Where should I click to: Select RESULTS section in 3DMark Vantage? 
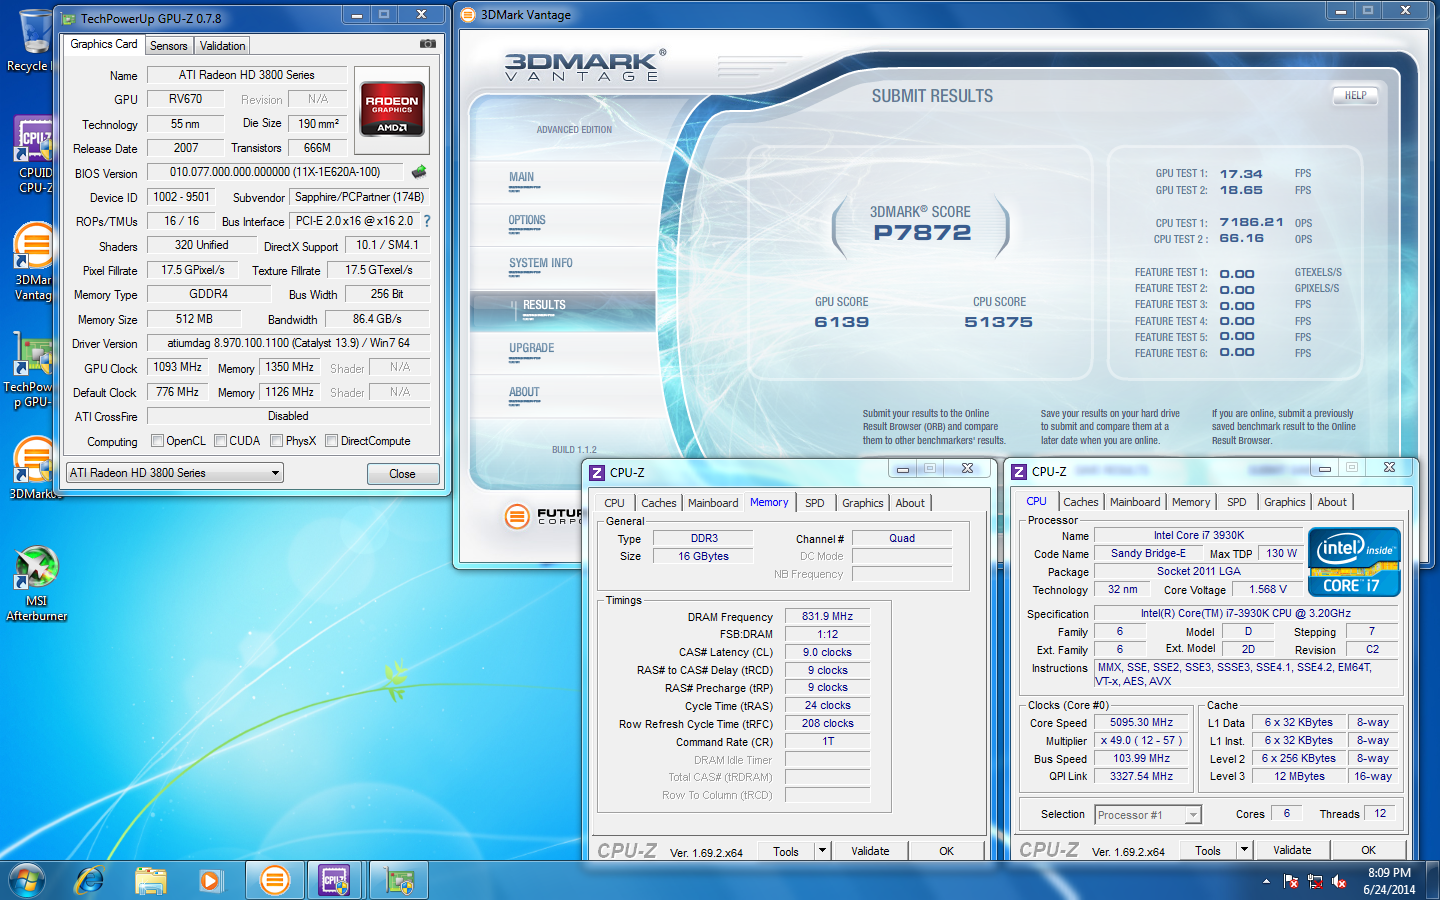click(x=563, y=311)
